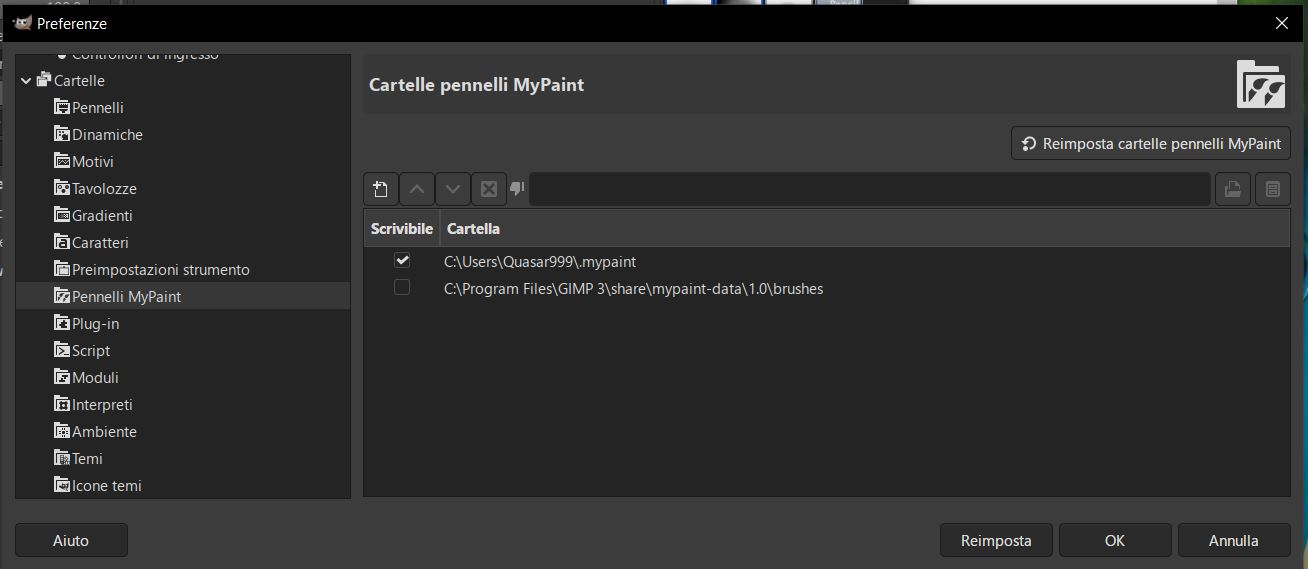Click the move folder up arrow

click(x=417, y=189)
